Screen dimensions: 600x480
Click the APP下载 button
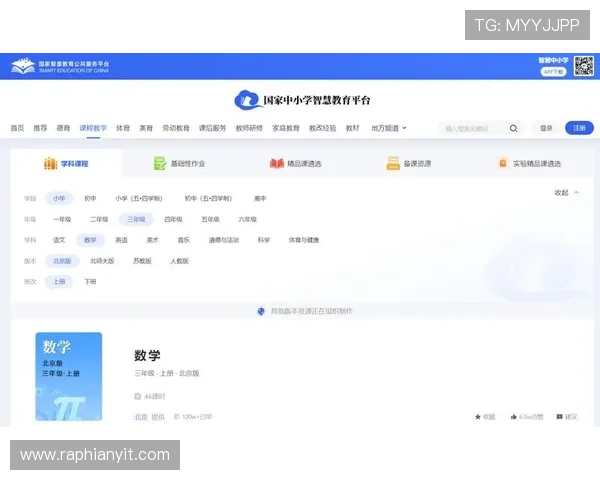tap(553, 72)
